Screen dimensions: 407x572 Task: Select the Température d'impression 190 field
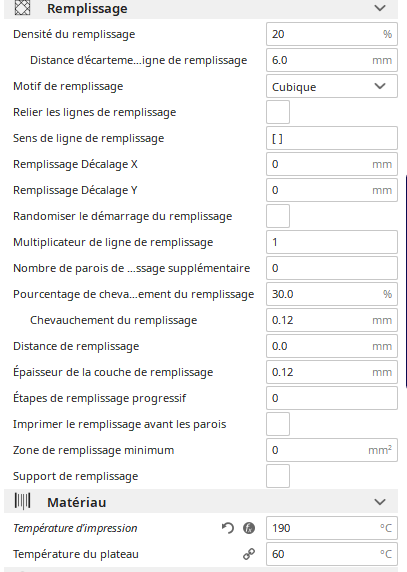pyautogui.click(x=332, y=528)
